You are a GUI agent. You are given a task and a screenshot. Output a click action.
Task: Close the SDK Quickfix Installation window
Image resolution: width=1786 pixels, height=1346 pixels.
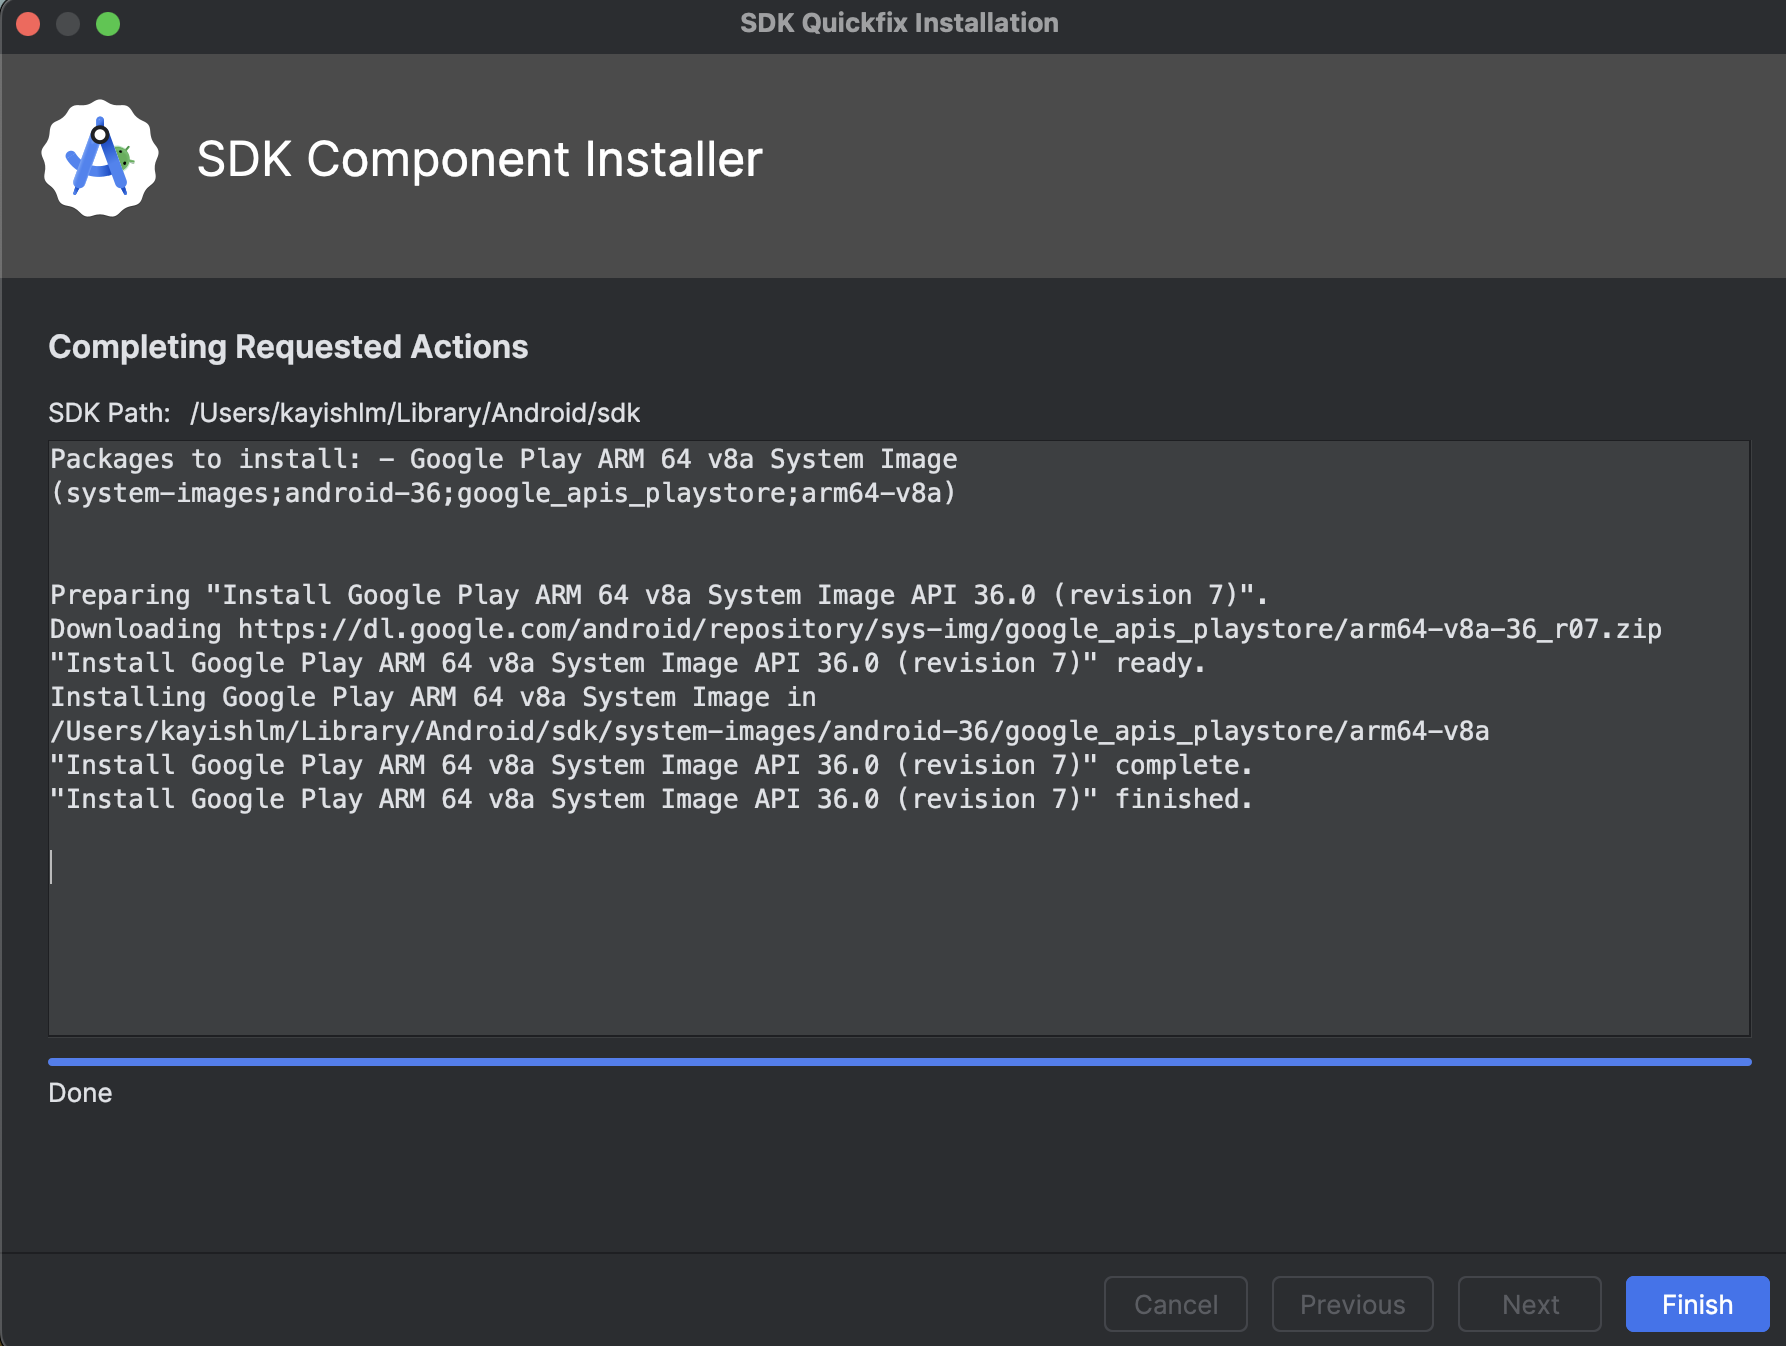tap(28, 23)
